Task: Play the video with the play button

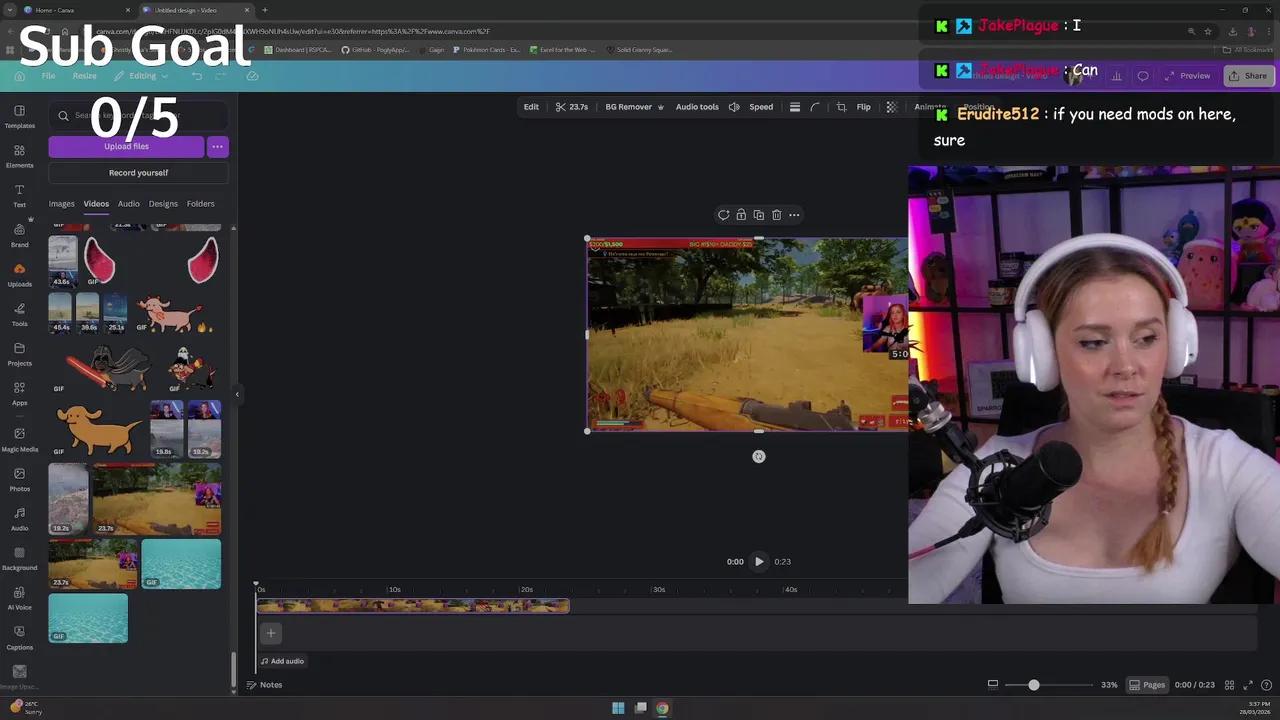Action: (759, 562)
